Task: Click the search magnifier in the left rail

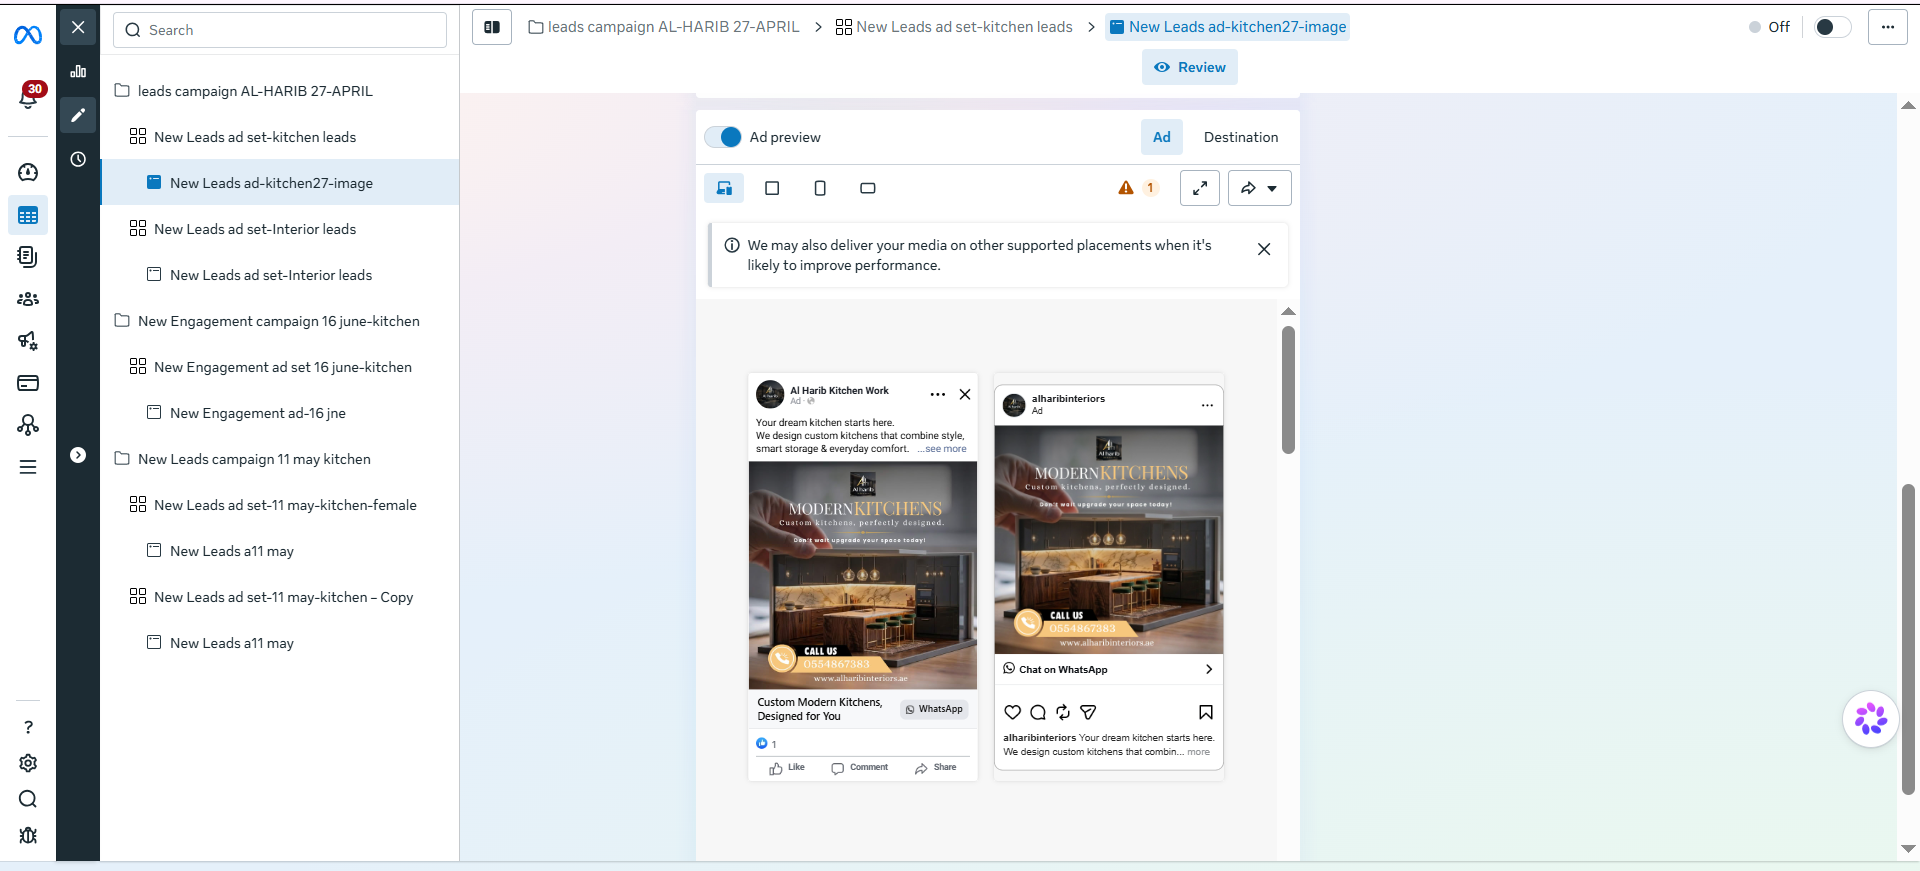Action: click(28, 799)
